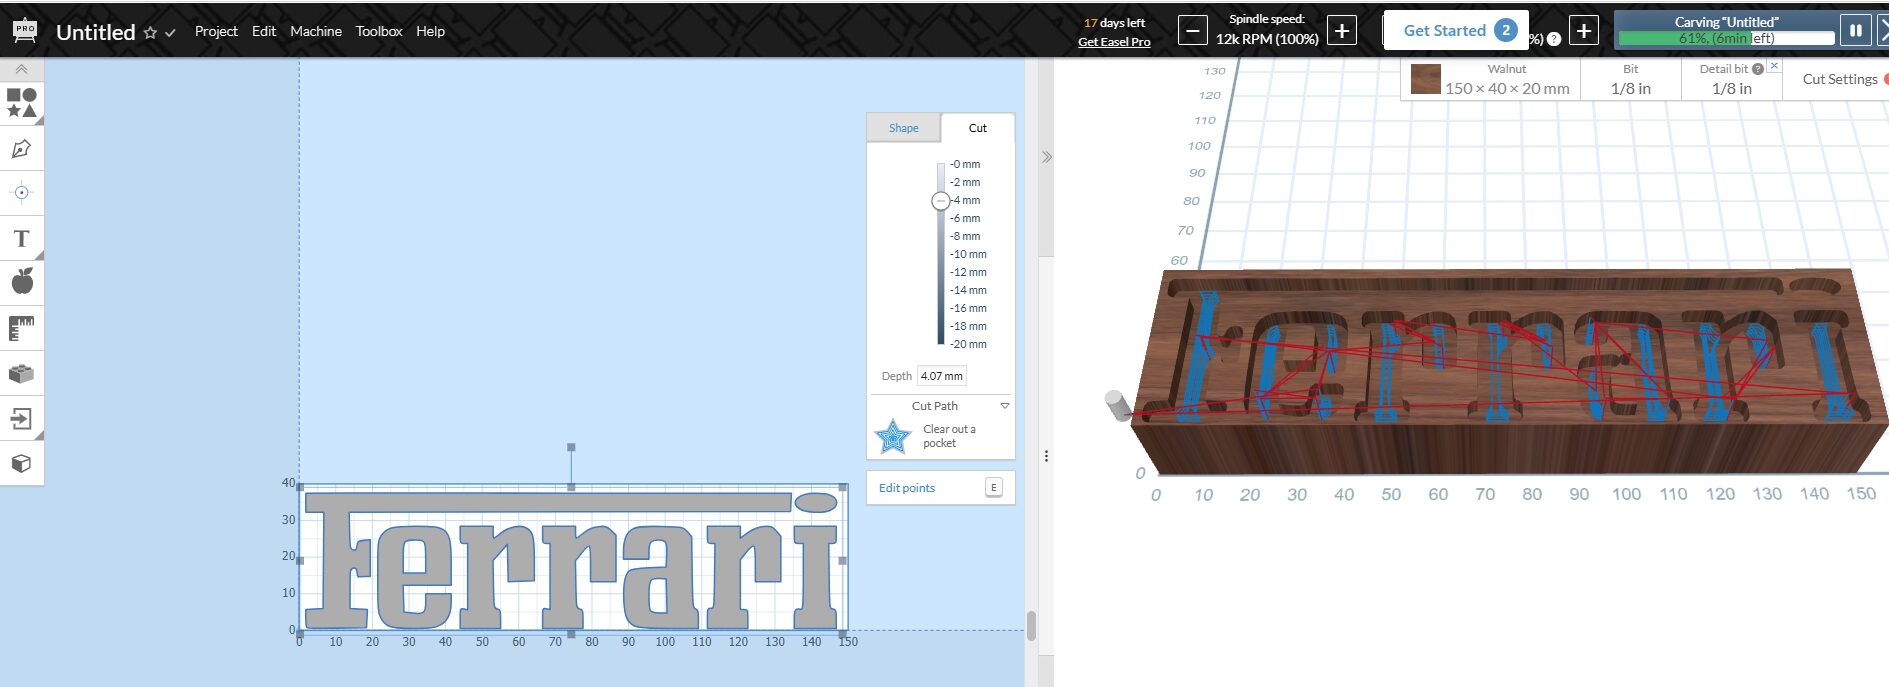
Task: Collapse the left tool sidebar
Action: pyautogui.click(x=21, y=69)
